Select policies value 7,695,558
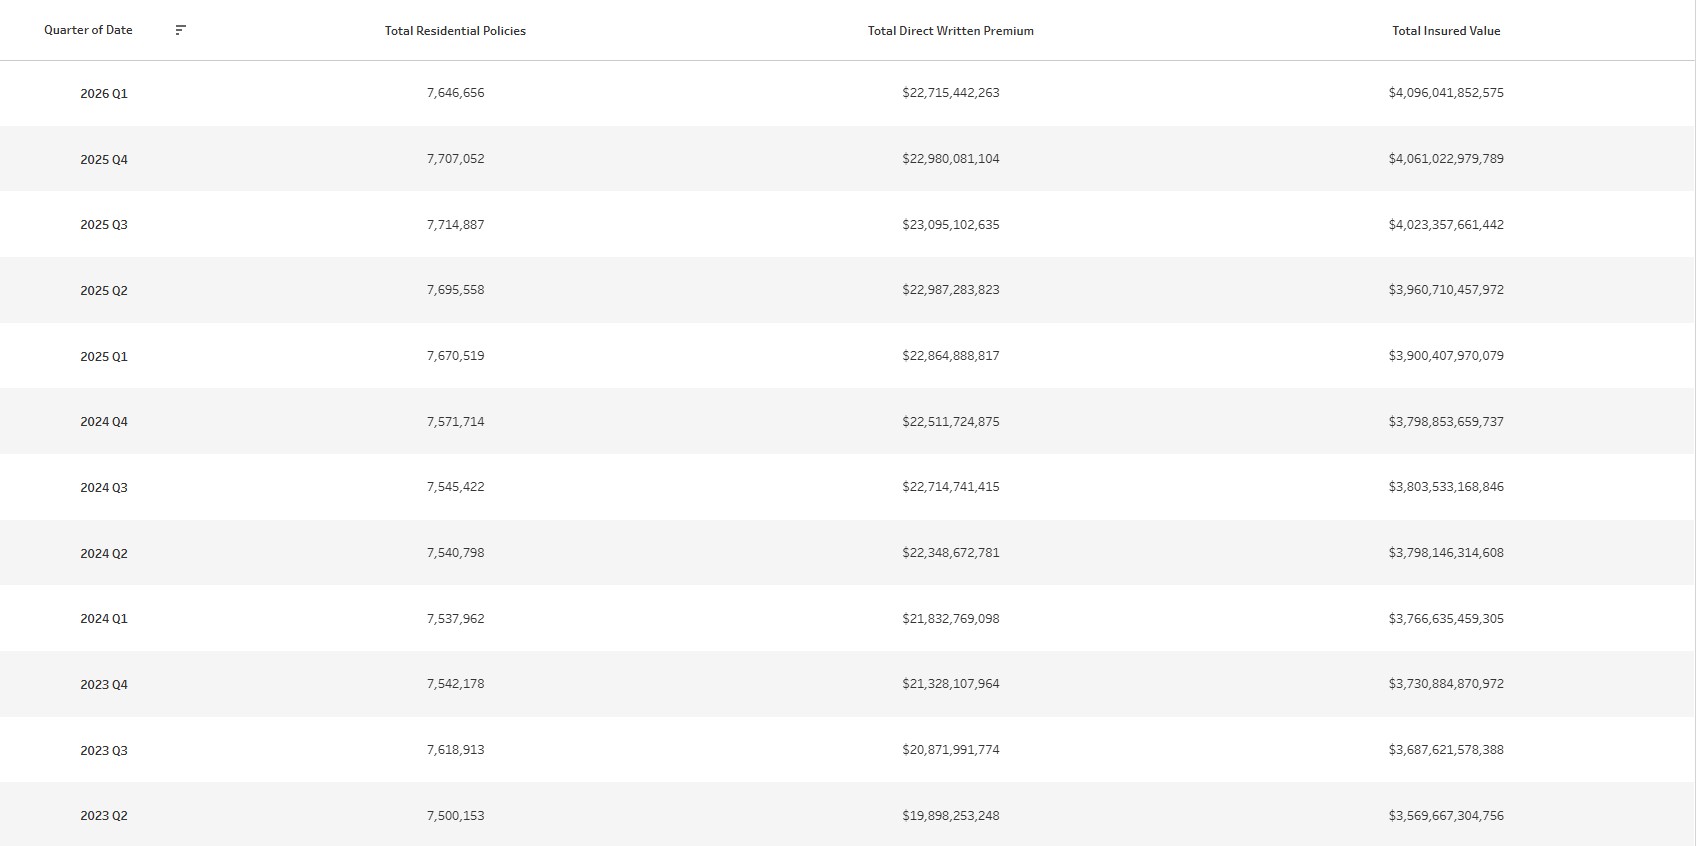1696x846 pixels. click(x=455, y=290)
